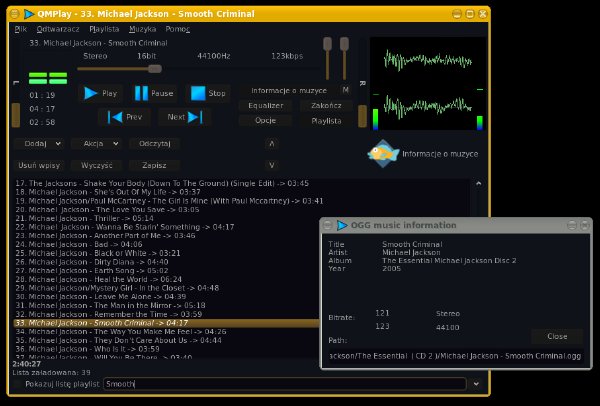The height and width of the screenshot is (406, 600).
Task: Expand the Dodaj dropdown
Action: click(x=39, y=144)
